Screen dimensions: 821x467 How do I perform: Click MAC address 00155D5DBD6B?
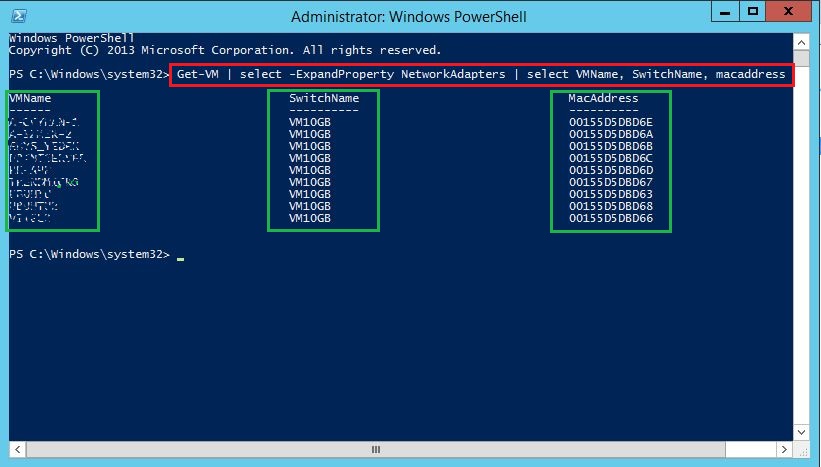[611, 146]
